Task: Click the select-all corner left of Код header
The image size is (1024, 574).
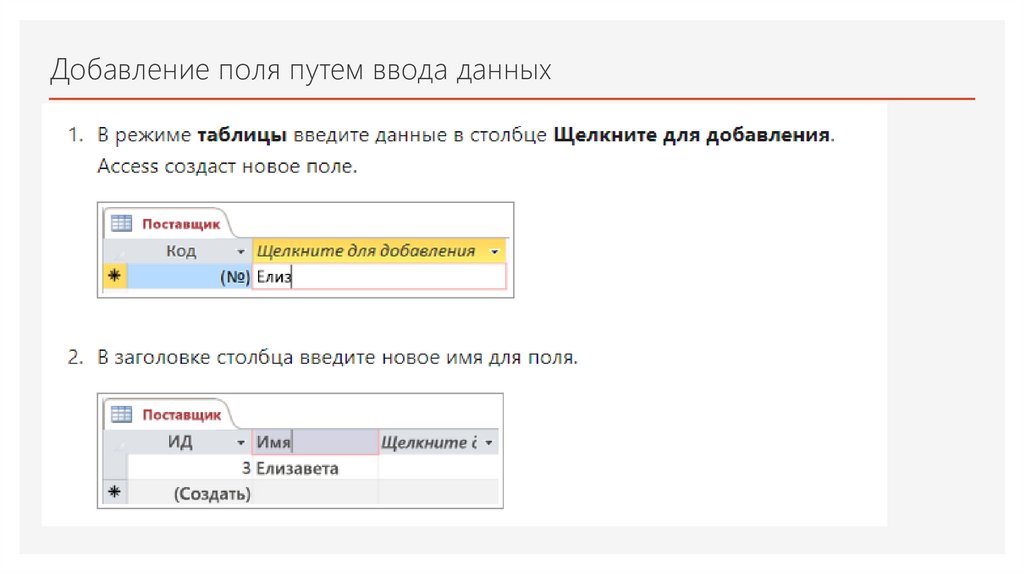Action: [x=114, y=251]
